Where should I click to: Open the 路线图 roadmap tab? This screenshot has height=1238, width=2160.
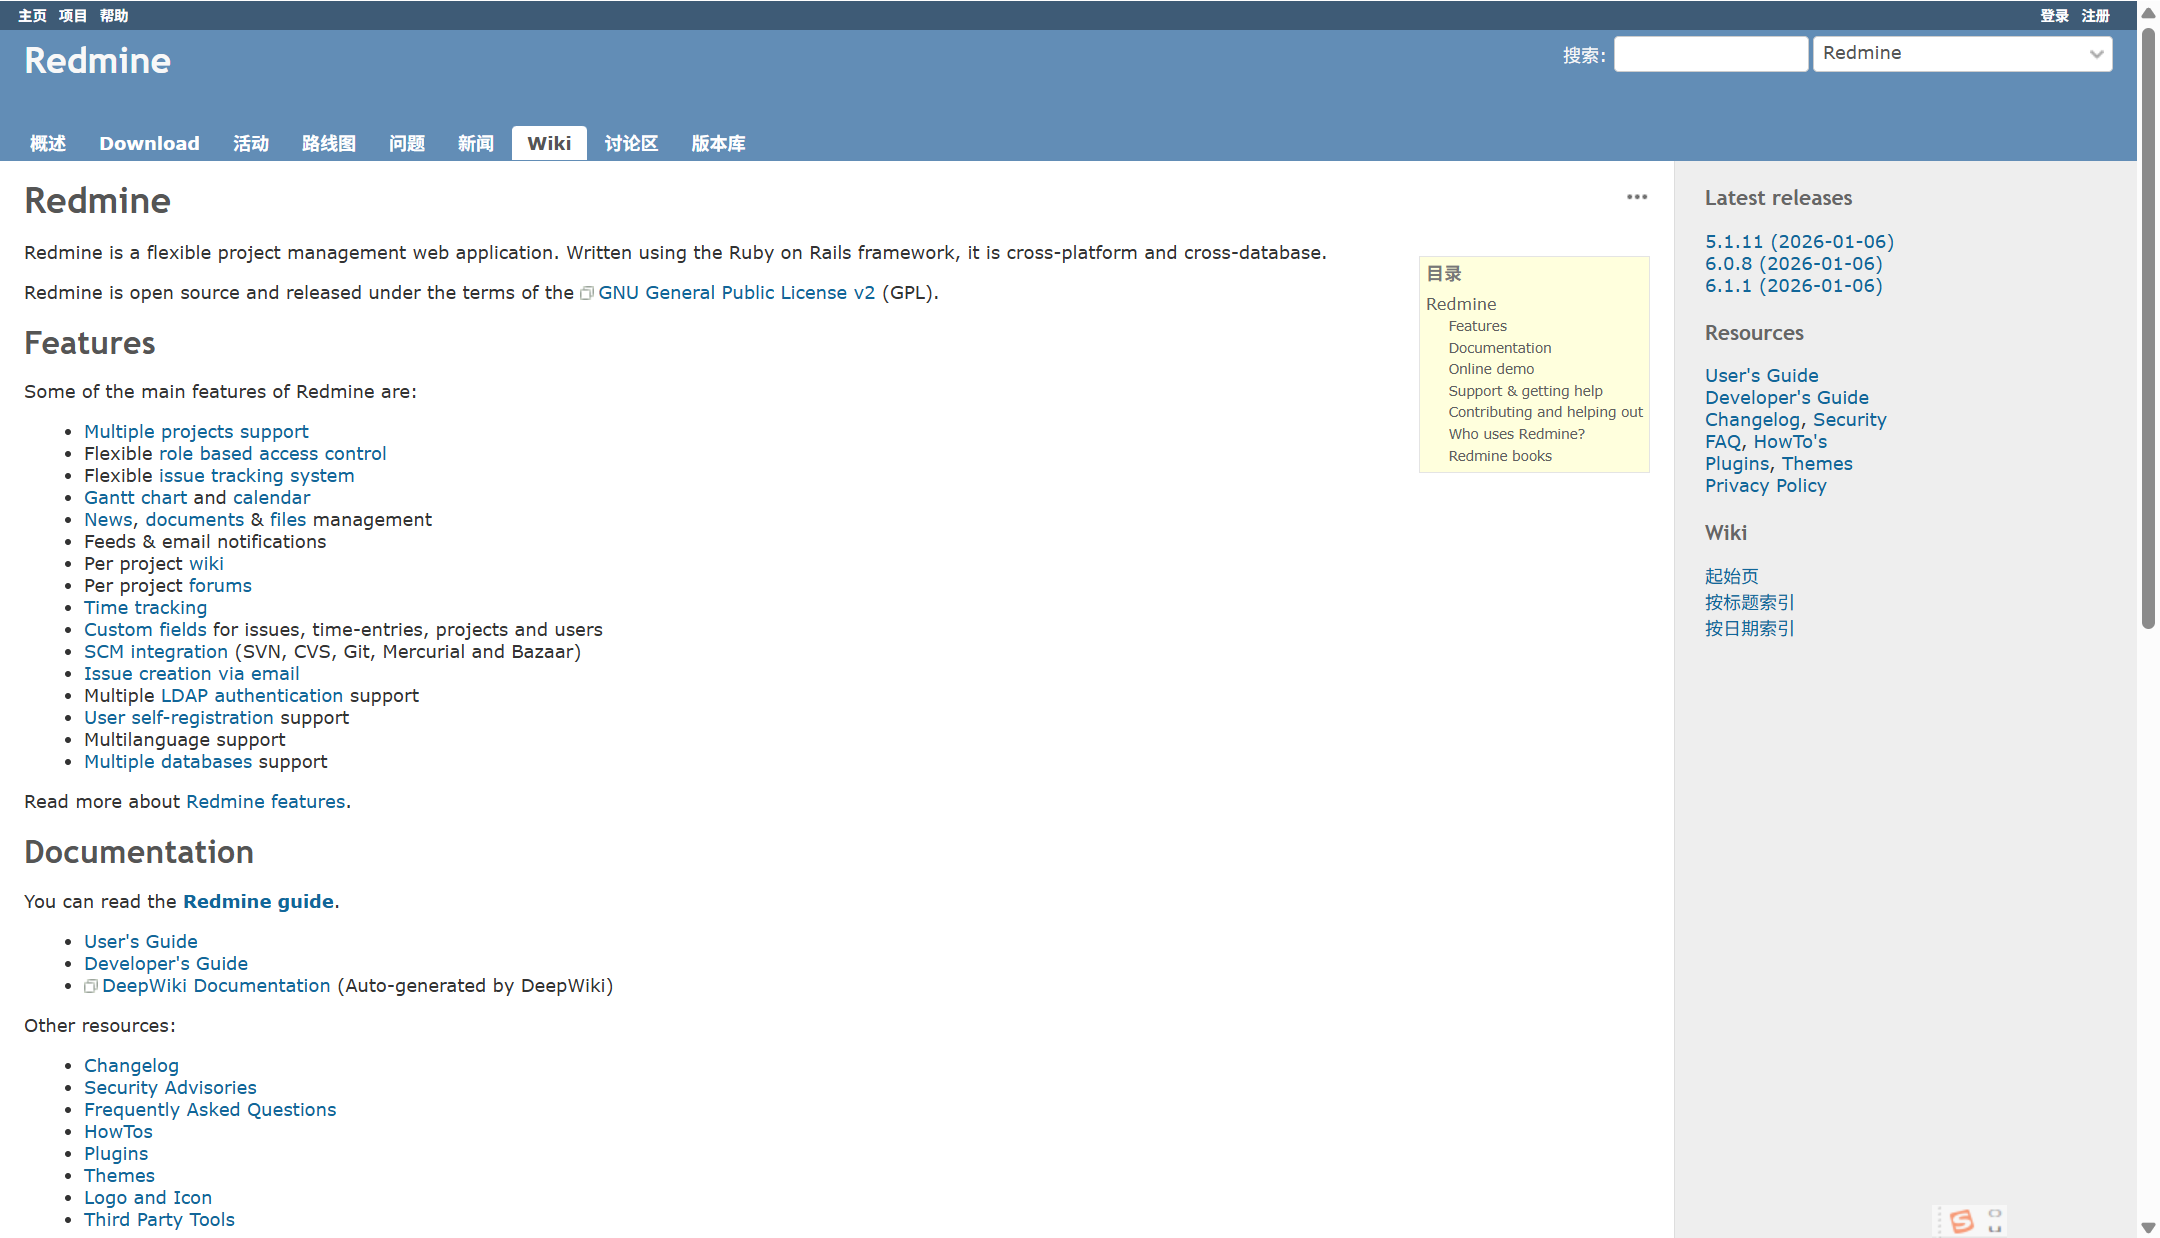[328, 143]
